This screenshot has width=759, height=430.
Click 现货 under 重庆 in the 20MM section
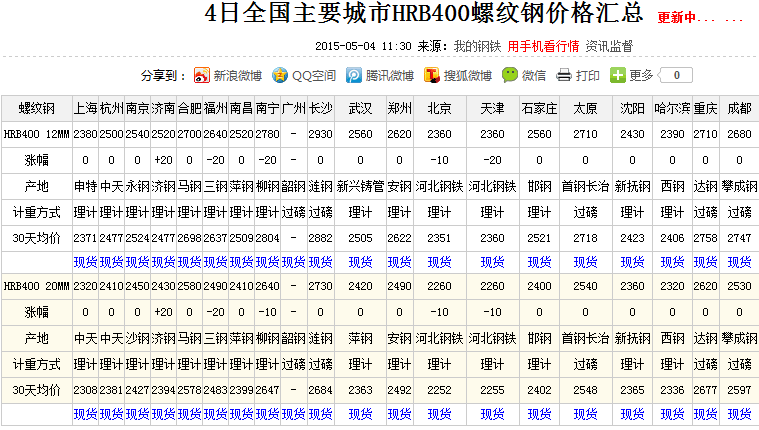pos(705,415)
